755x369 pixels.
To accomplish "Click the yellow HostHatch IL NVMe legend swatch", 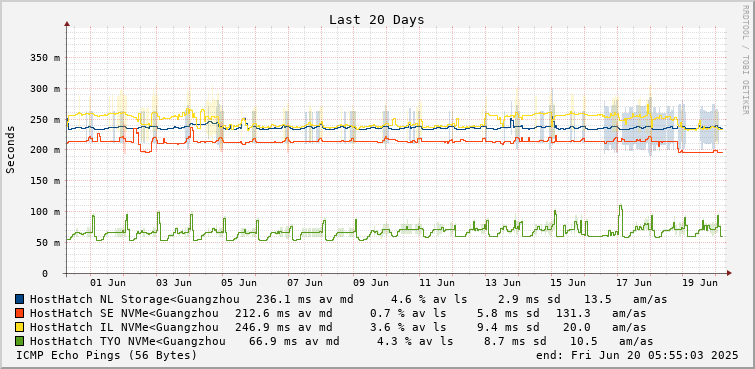I will (20, 328).
